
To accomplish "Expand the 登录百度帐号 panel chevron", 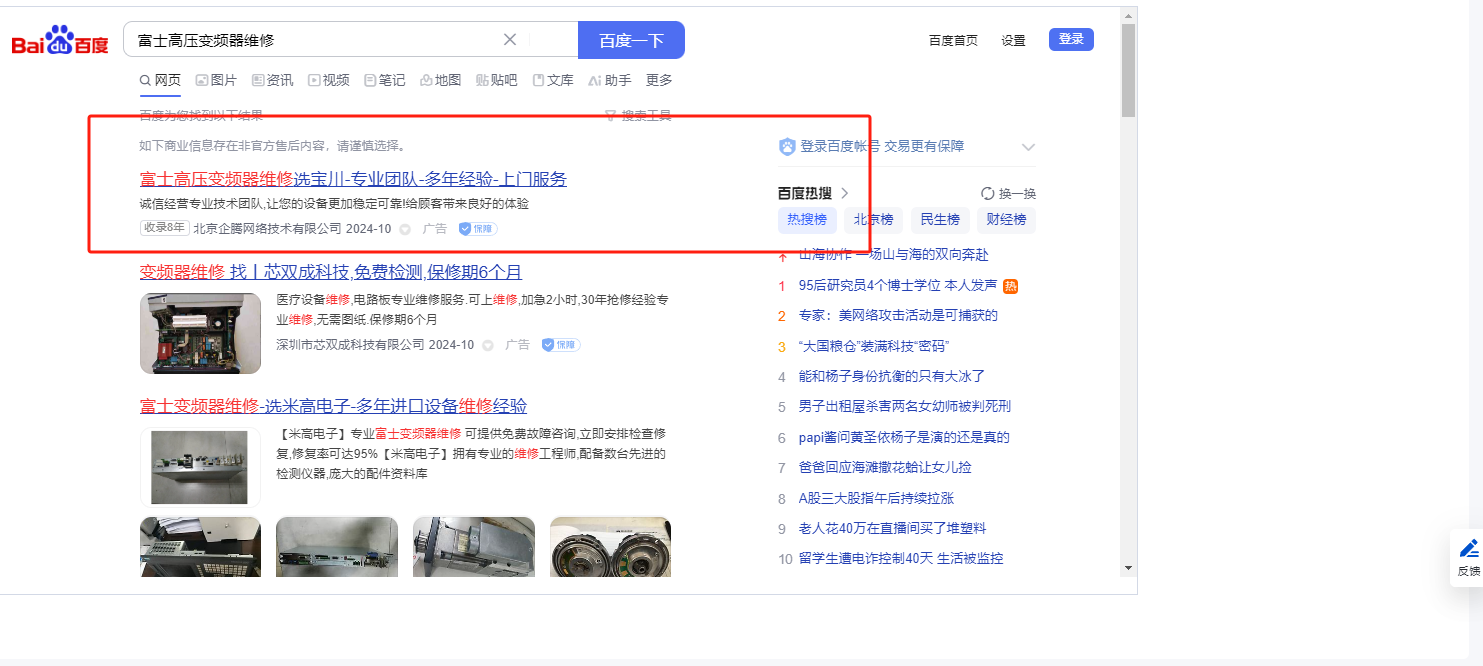I will click(x=1028, y=147).
